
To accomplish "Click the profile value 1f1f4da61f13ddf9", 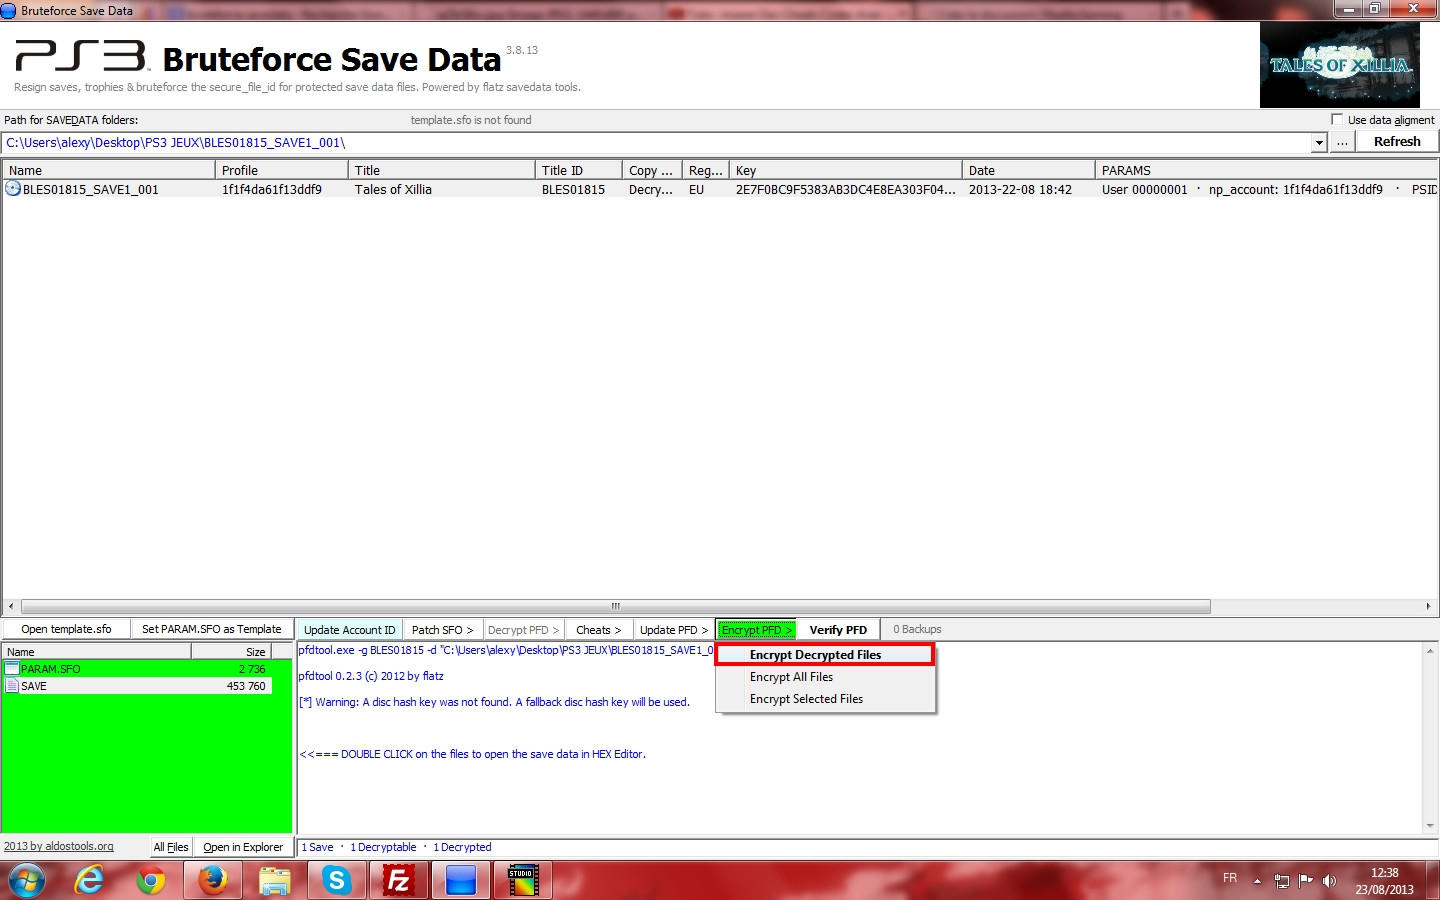I will (272, 189).
